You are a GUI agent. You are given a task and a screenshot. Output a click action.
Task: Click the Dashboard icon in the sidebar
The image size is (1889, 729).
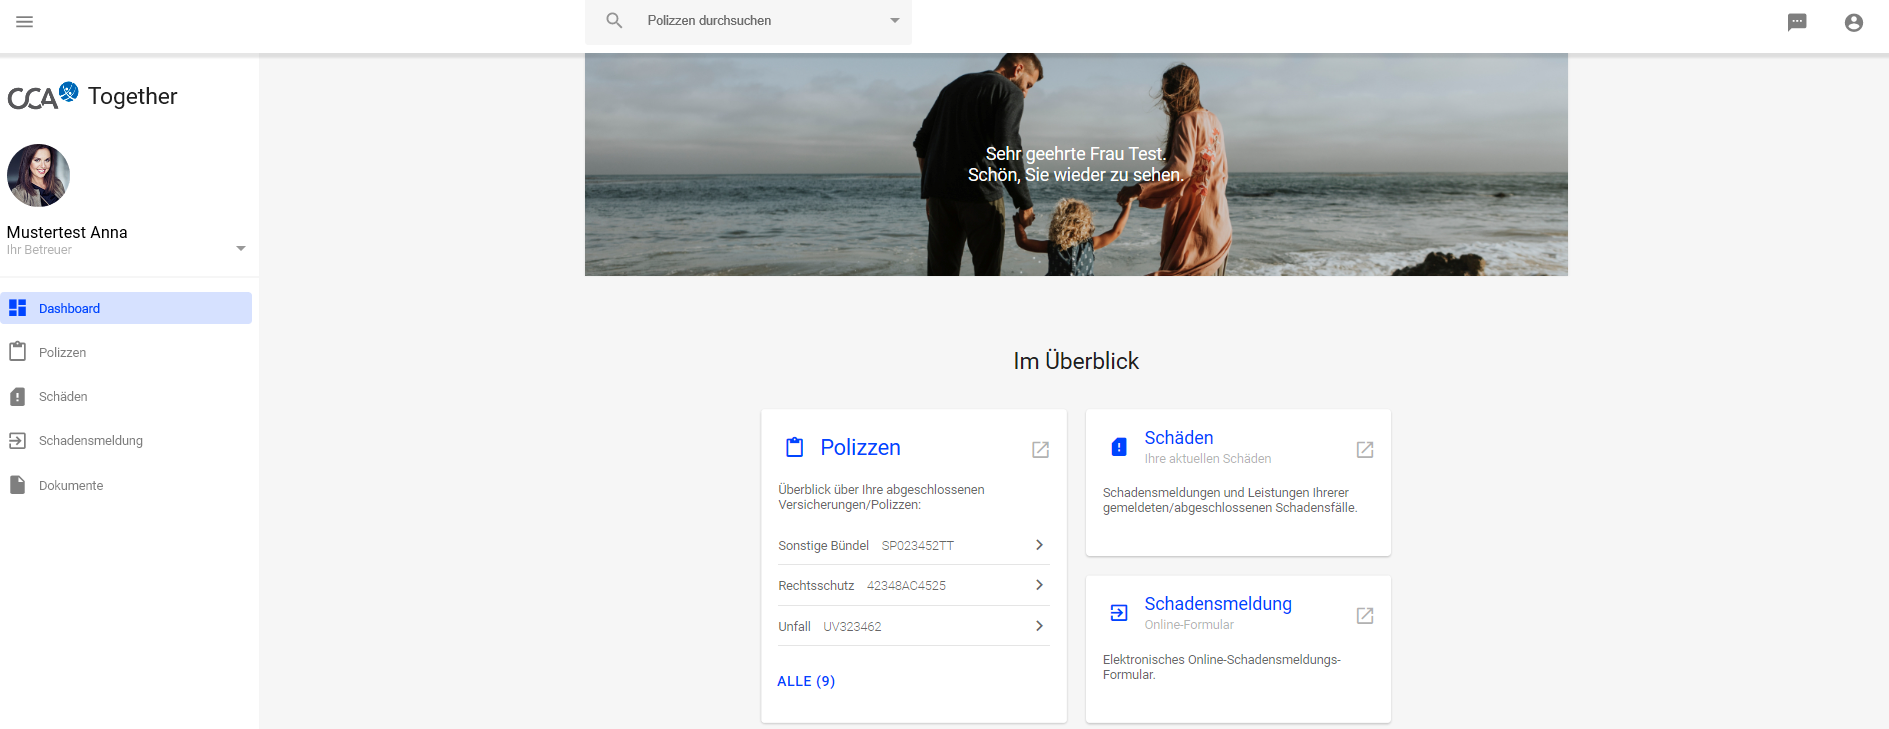coord(17,308)
